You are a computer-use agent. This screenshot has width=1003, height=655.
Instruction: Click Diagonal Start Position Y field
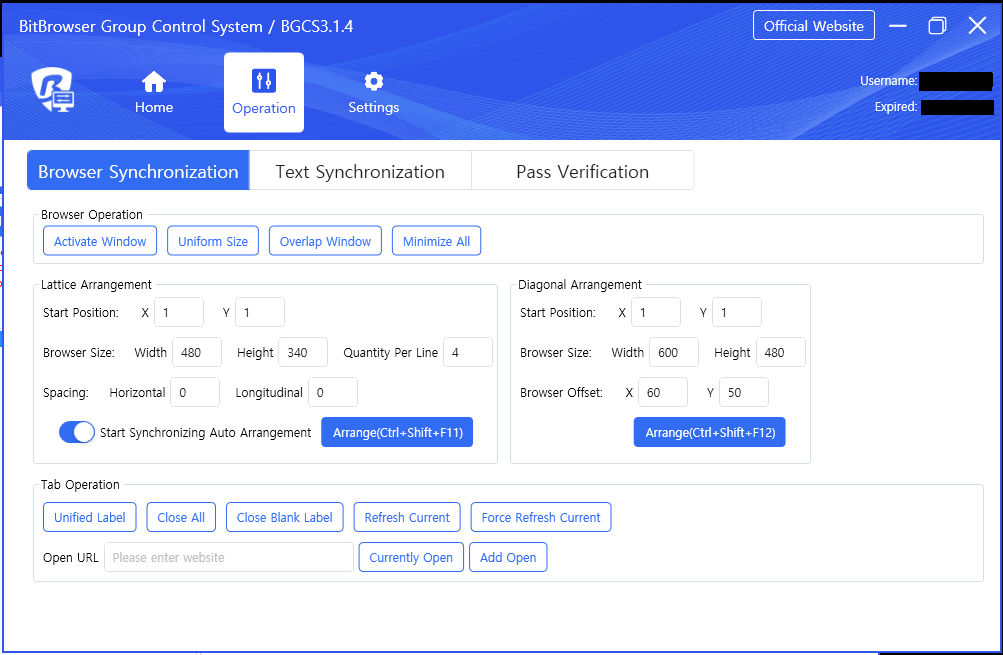(737, 312)
